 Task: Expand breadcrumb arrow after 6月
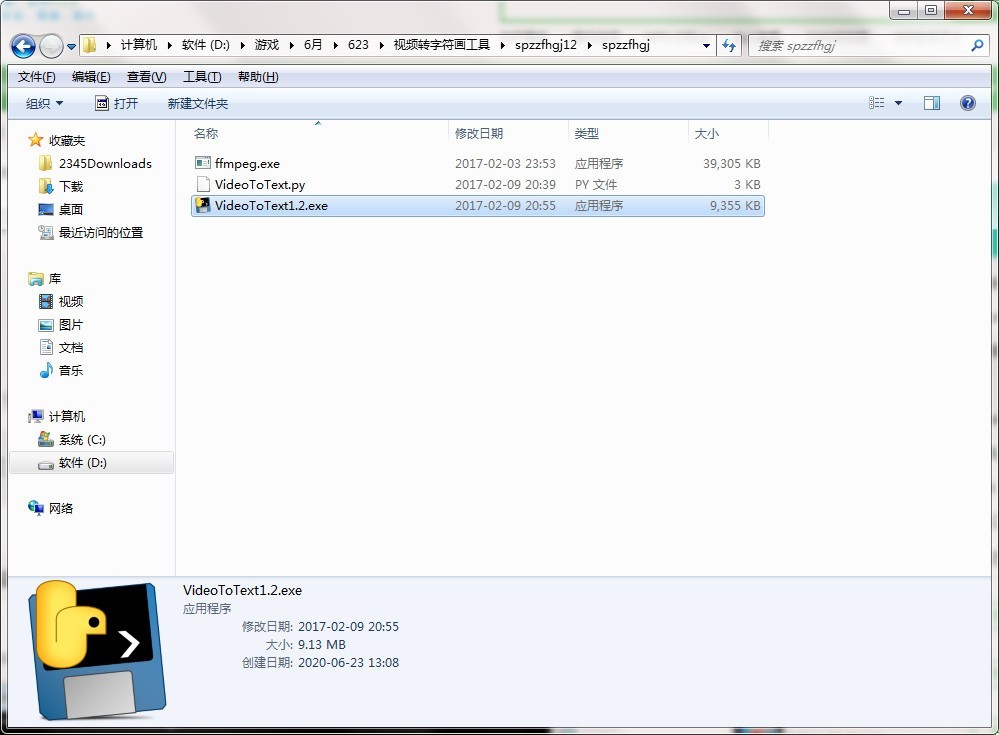click(x=335, y=45)
